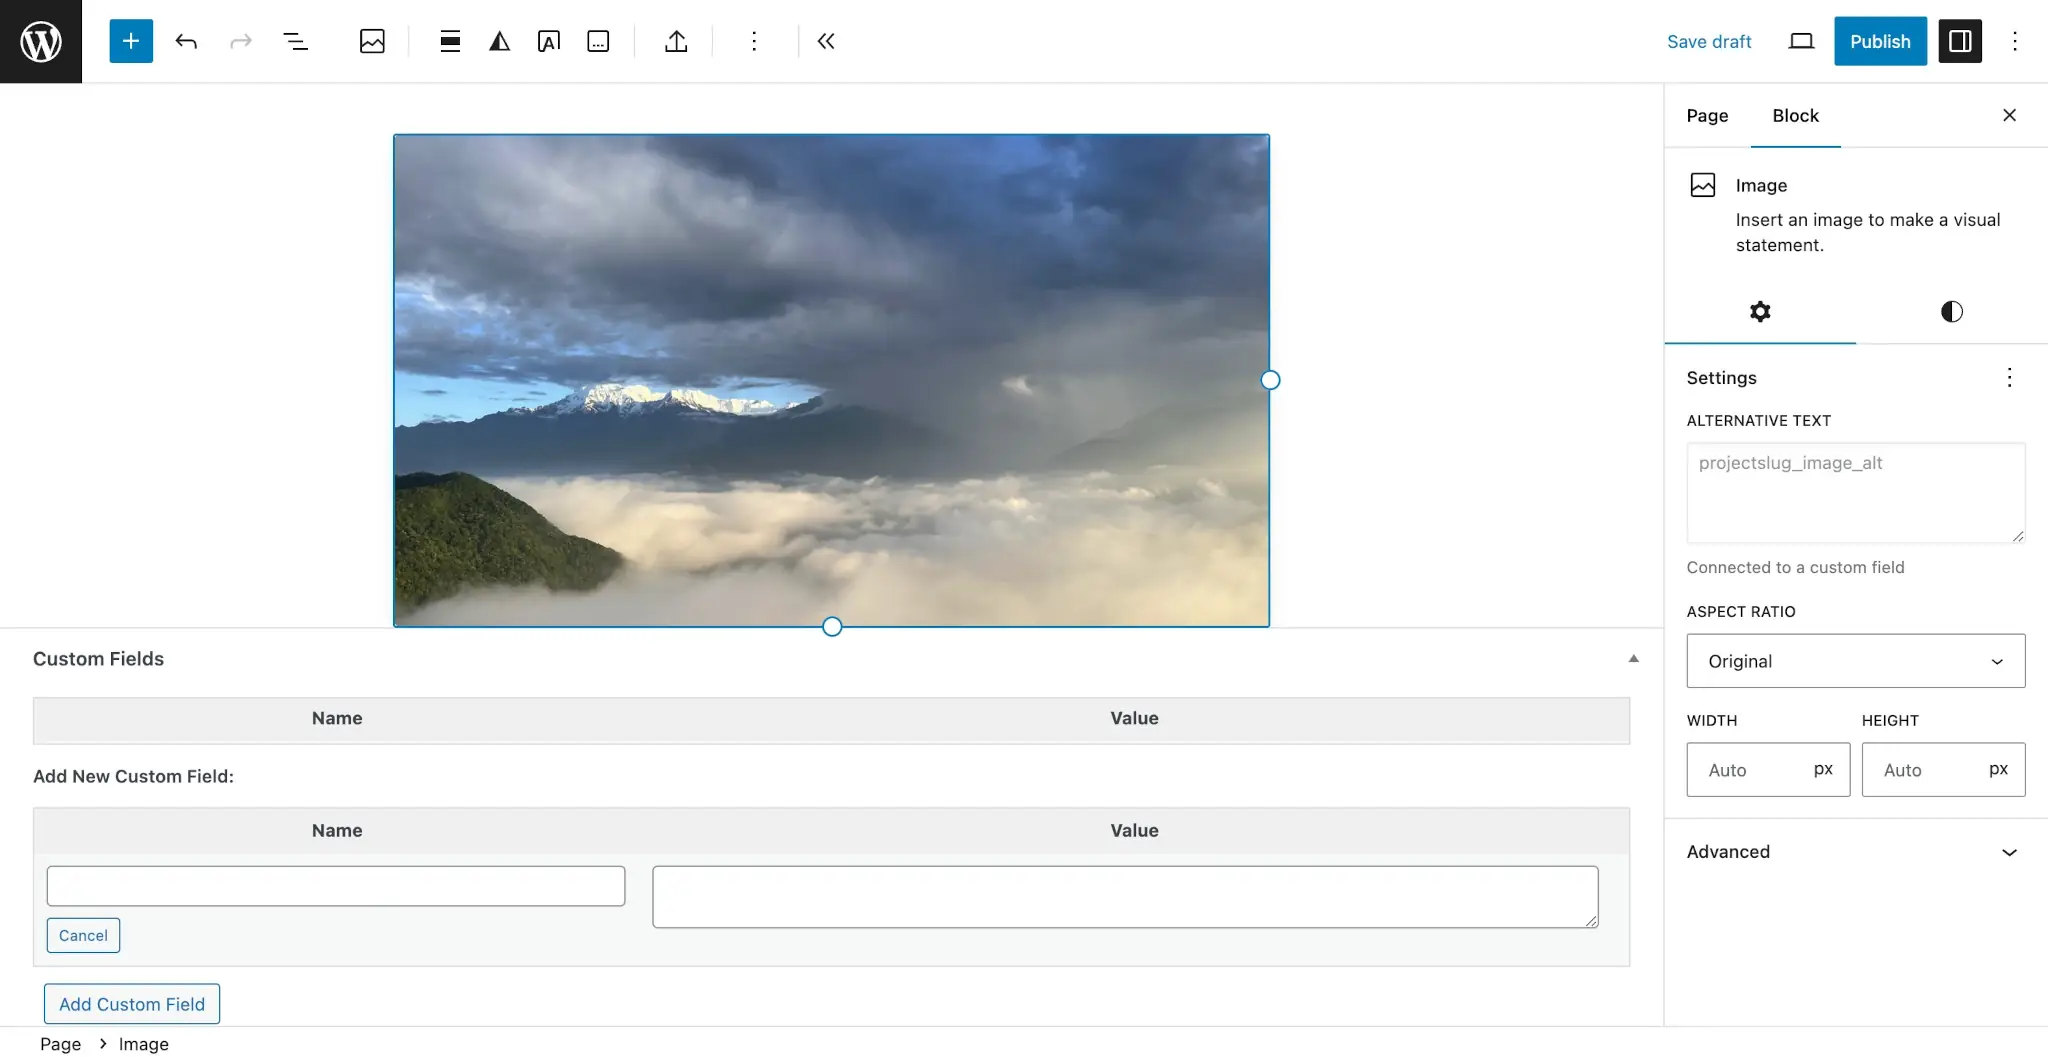
Task: Open the preview device view icon
Action: (1801, 41)
